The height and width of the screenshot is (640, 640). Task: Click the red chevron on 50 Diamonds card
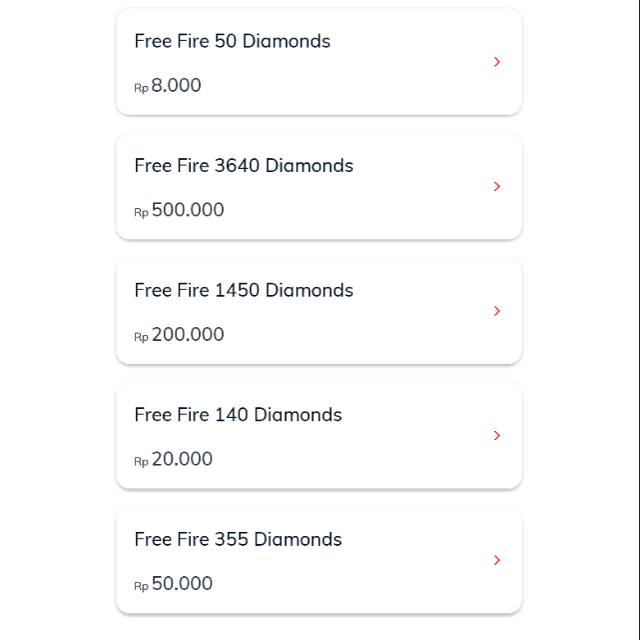click(497, 62)
